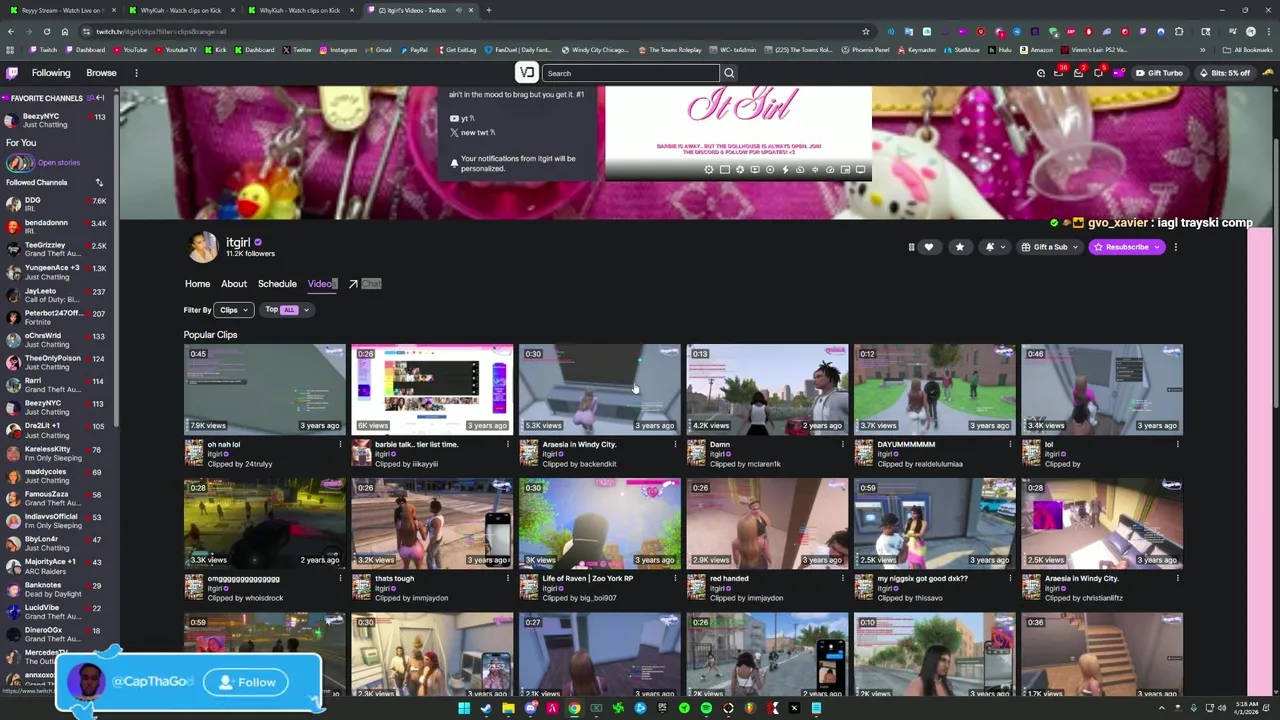This screenshot has width=1280, height=720.
Task: Open Following in top navigation
Action: [x=51, y=73]
